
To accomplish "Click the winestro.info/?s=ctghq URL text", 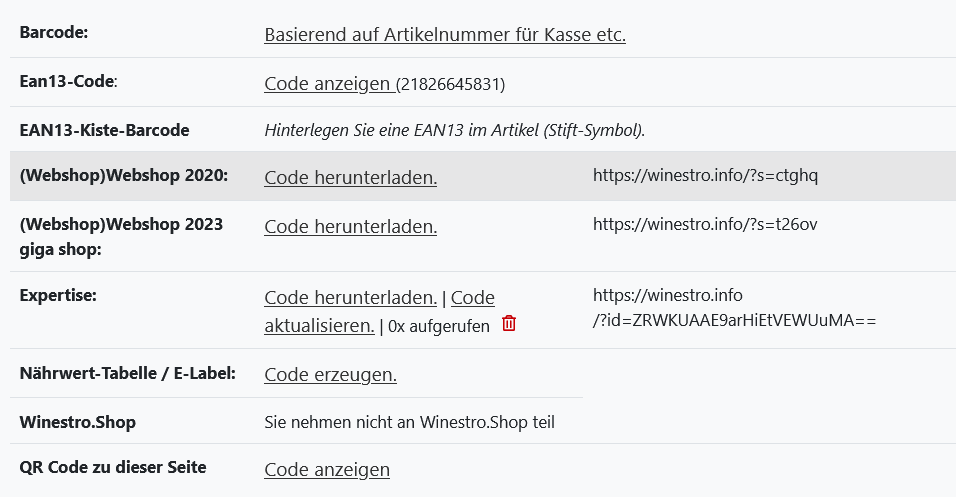I will click(705, 176).
